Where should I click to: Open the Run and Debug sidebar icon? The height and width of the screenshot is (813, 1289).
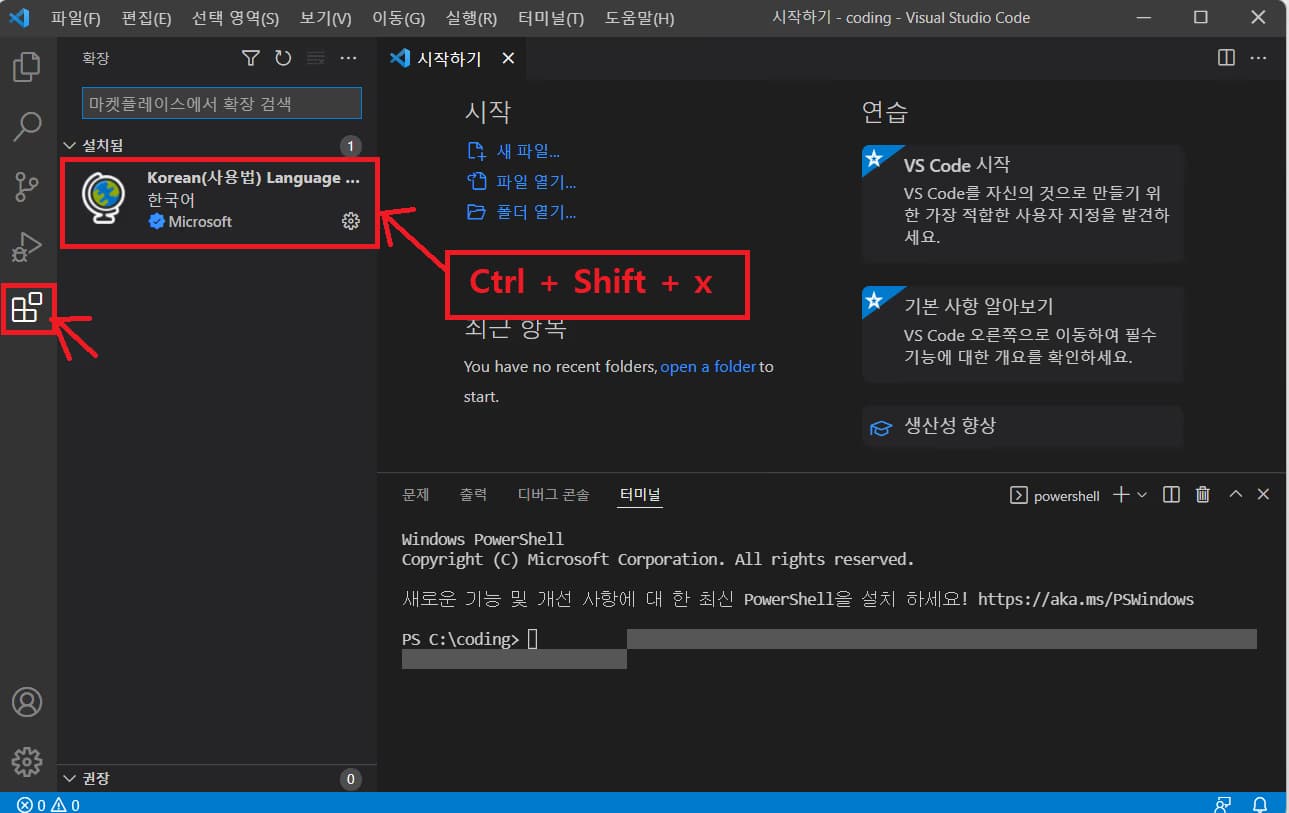point(27,246)
